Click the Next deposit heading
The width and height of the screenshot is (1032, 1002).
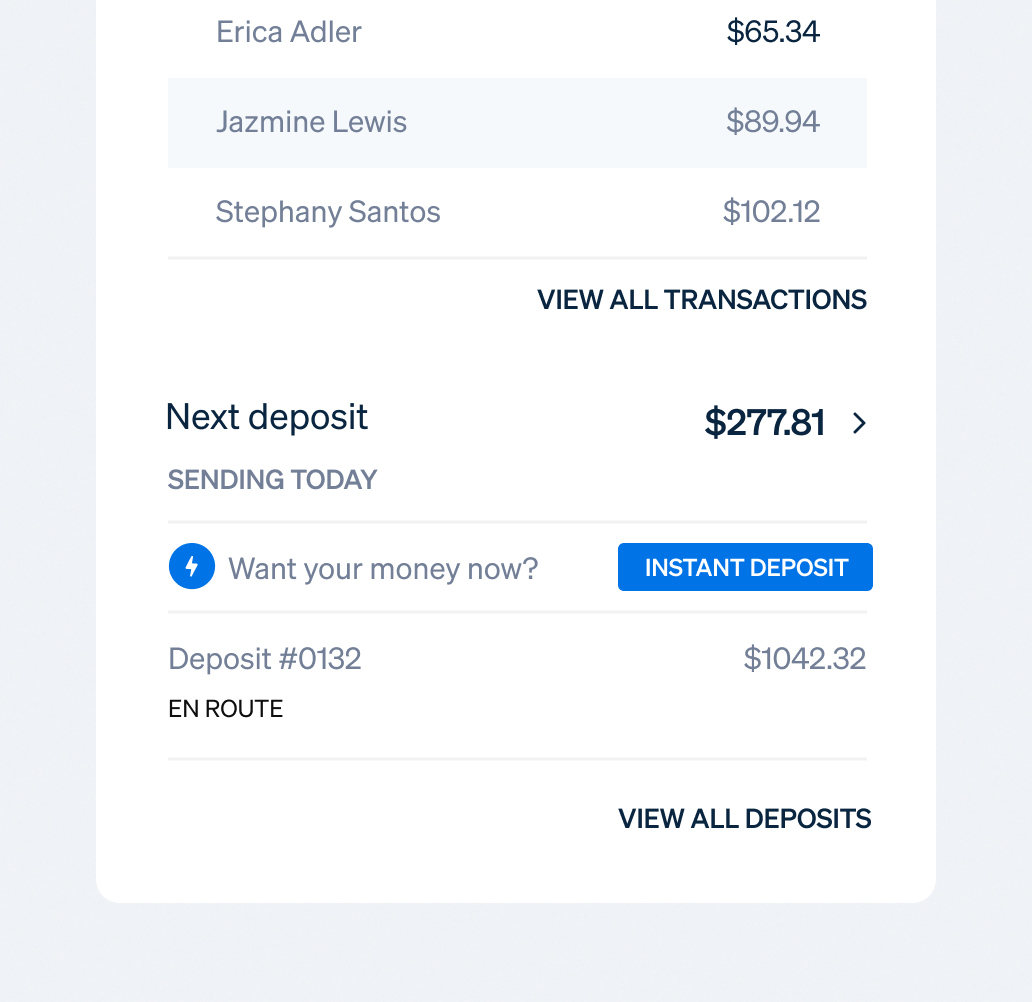[267, 417]
